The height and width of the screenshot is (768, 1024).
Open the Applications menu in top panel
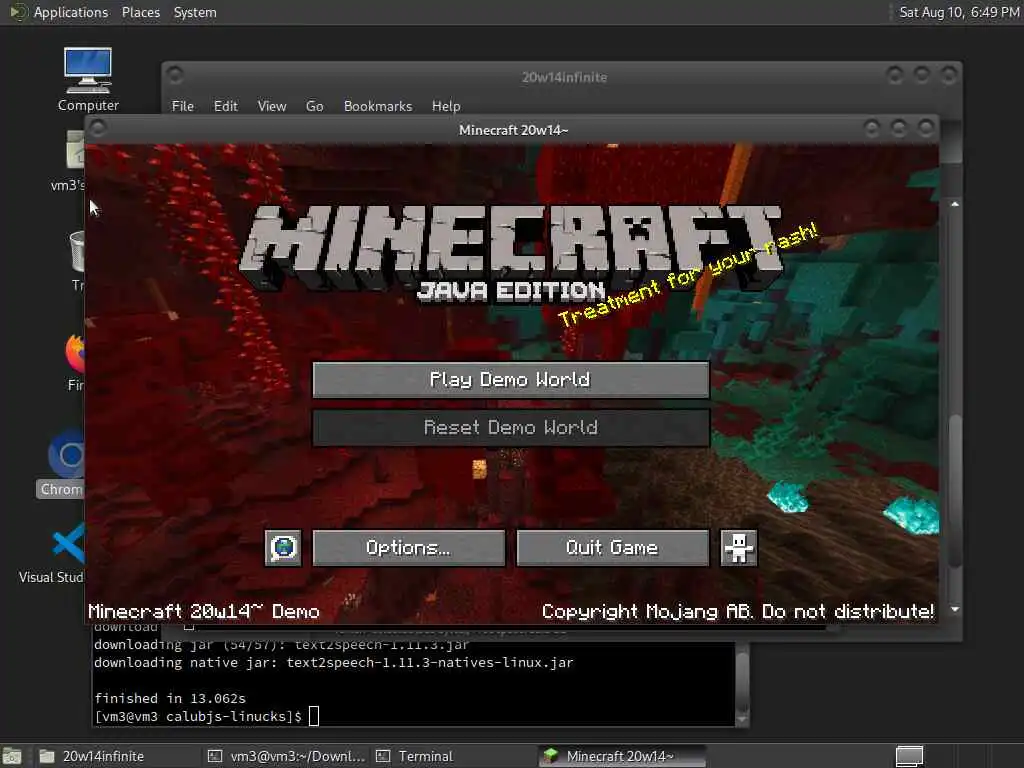[x=71, y=12]
